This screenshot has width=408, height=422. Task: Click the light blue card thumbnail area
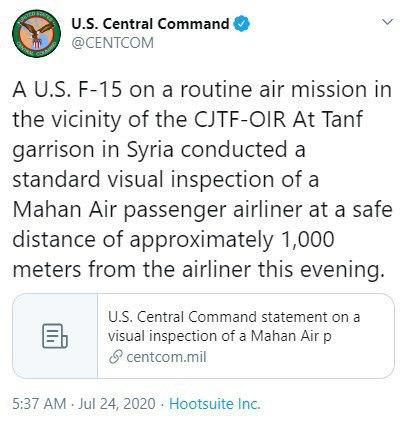pyautogui.click(x=55, y=336)
